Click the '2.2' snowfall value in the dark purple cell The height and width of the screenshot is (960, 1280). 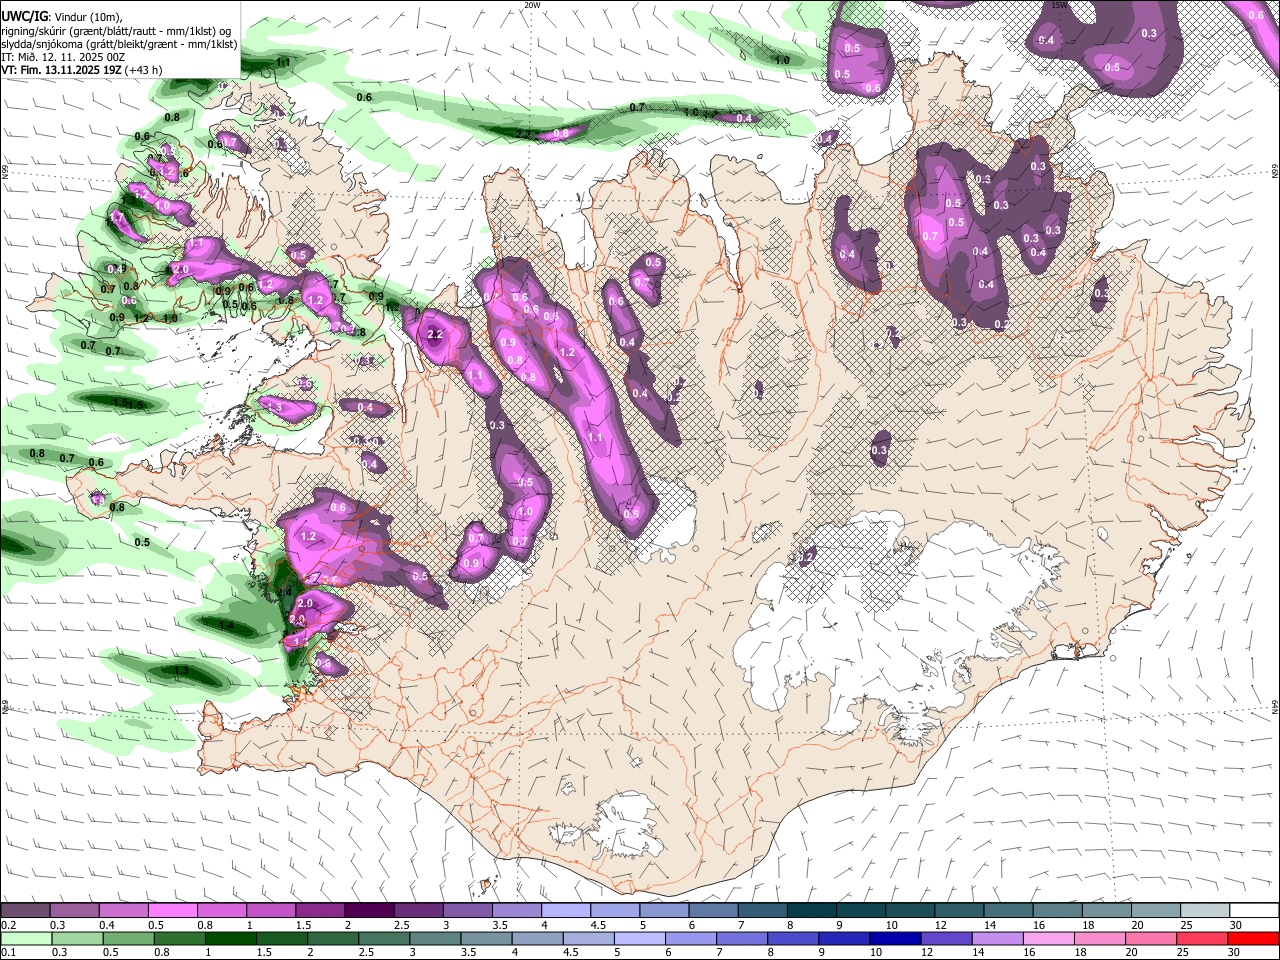point(435,333)
